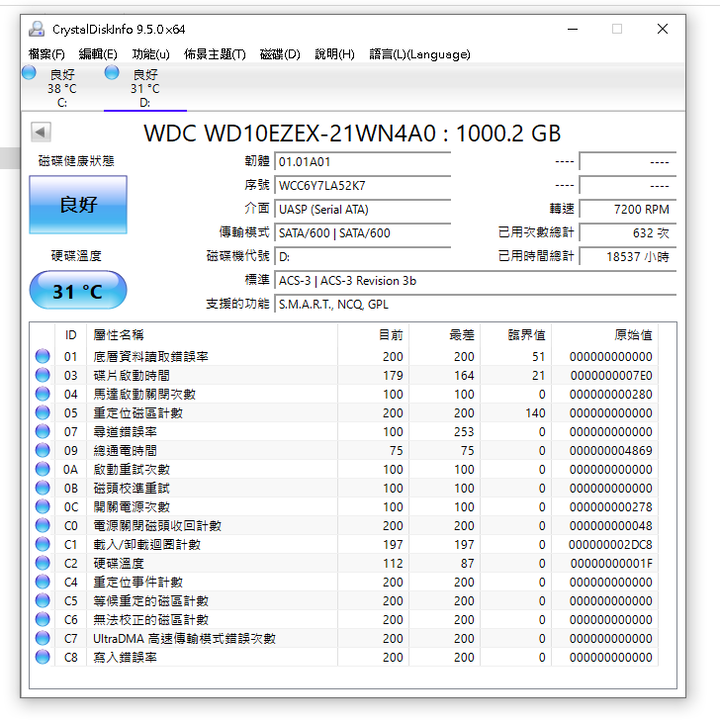720x722 pixels.
Task: Click the attribute name 載入/卸載迴圈計數
Action: point(147,545)
